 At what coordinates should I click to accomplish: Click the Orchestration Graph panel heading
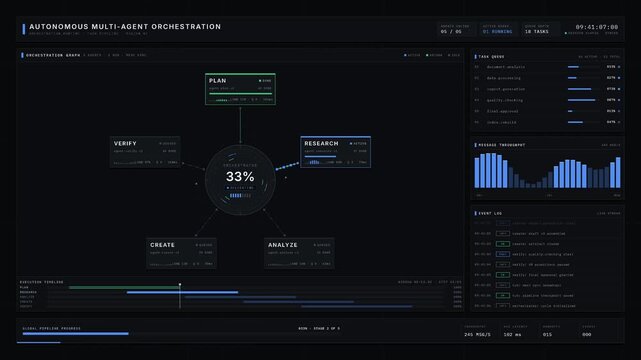coord(53,55)
